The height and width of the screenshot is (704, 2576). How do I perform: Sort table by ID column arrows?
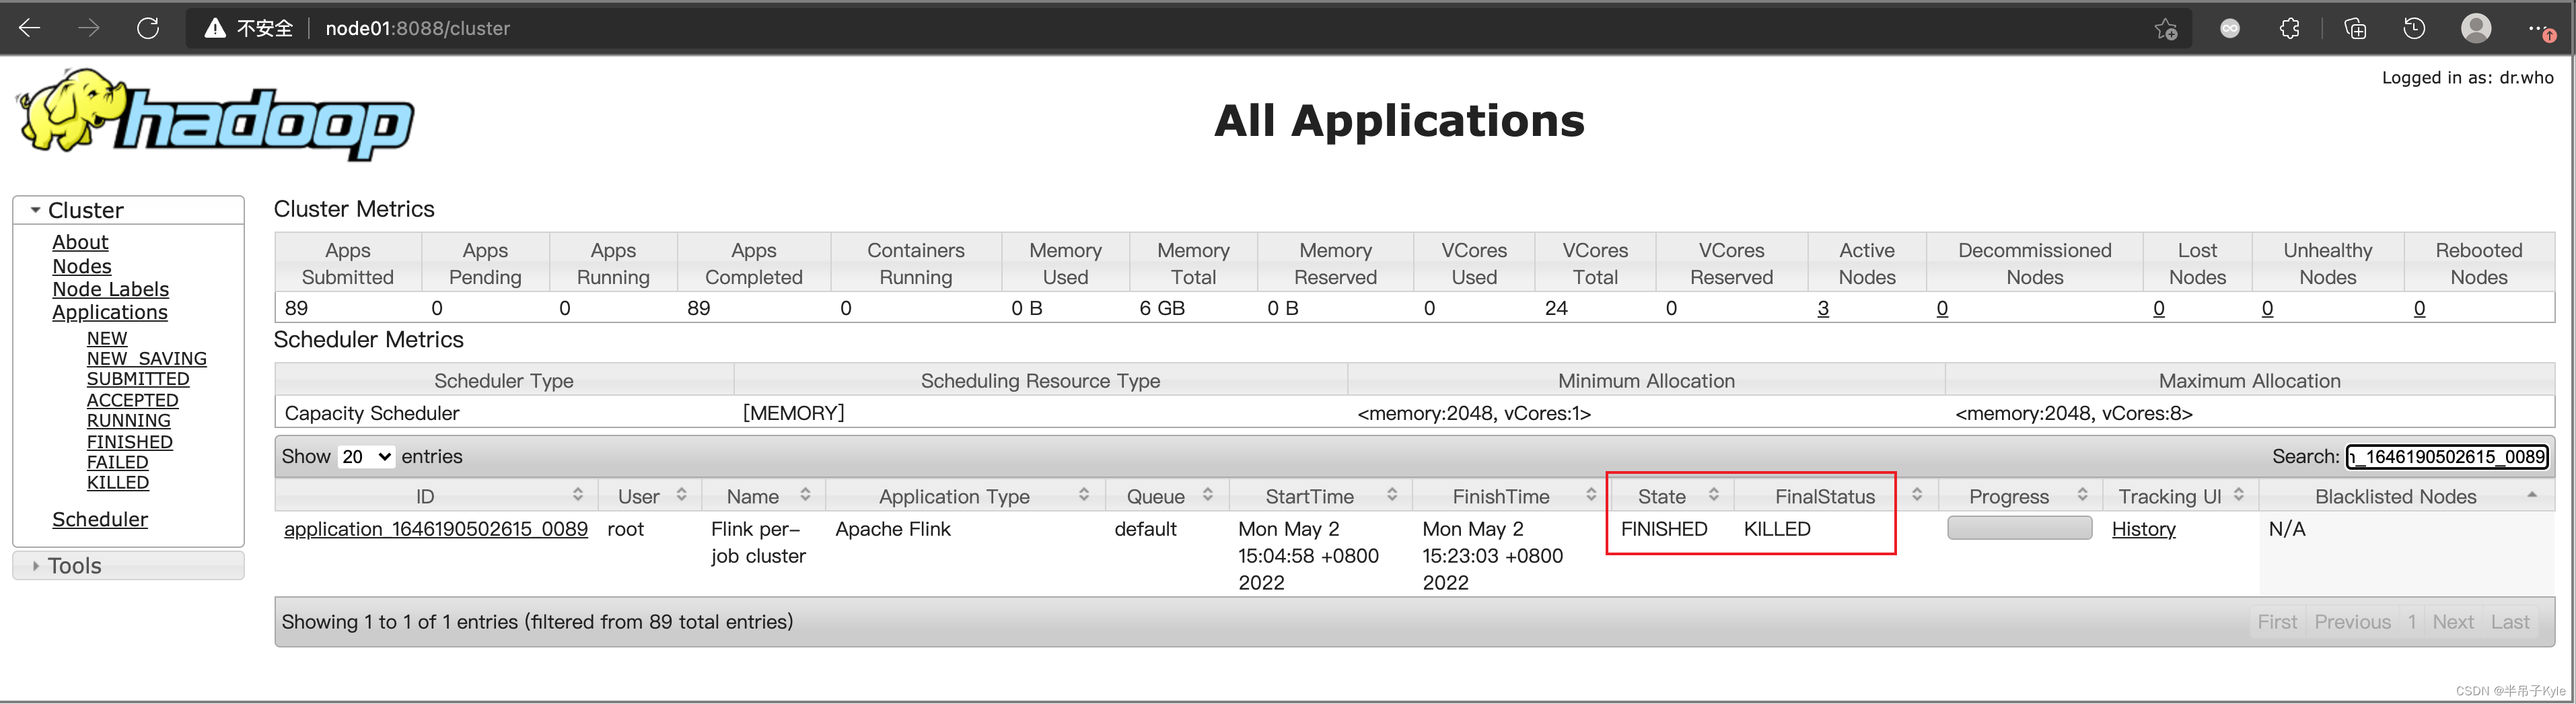tap(578, 495)
